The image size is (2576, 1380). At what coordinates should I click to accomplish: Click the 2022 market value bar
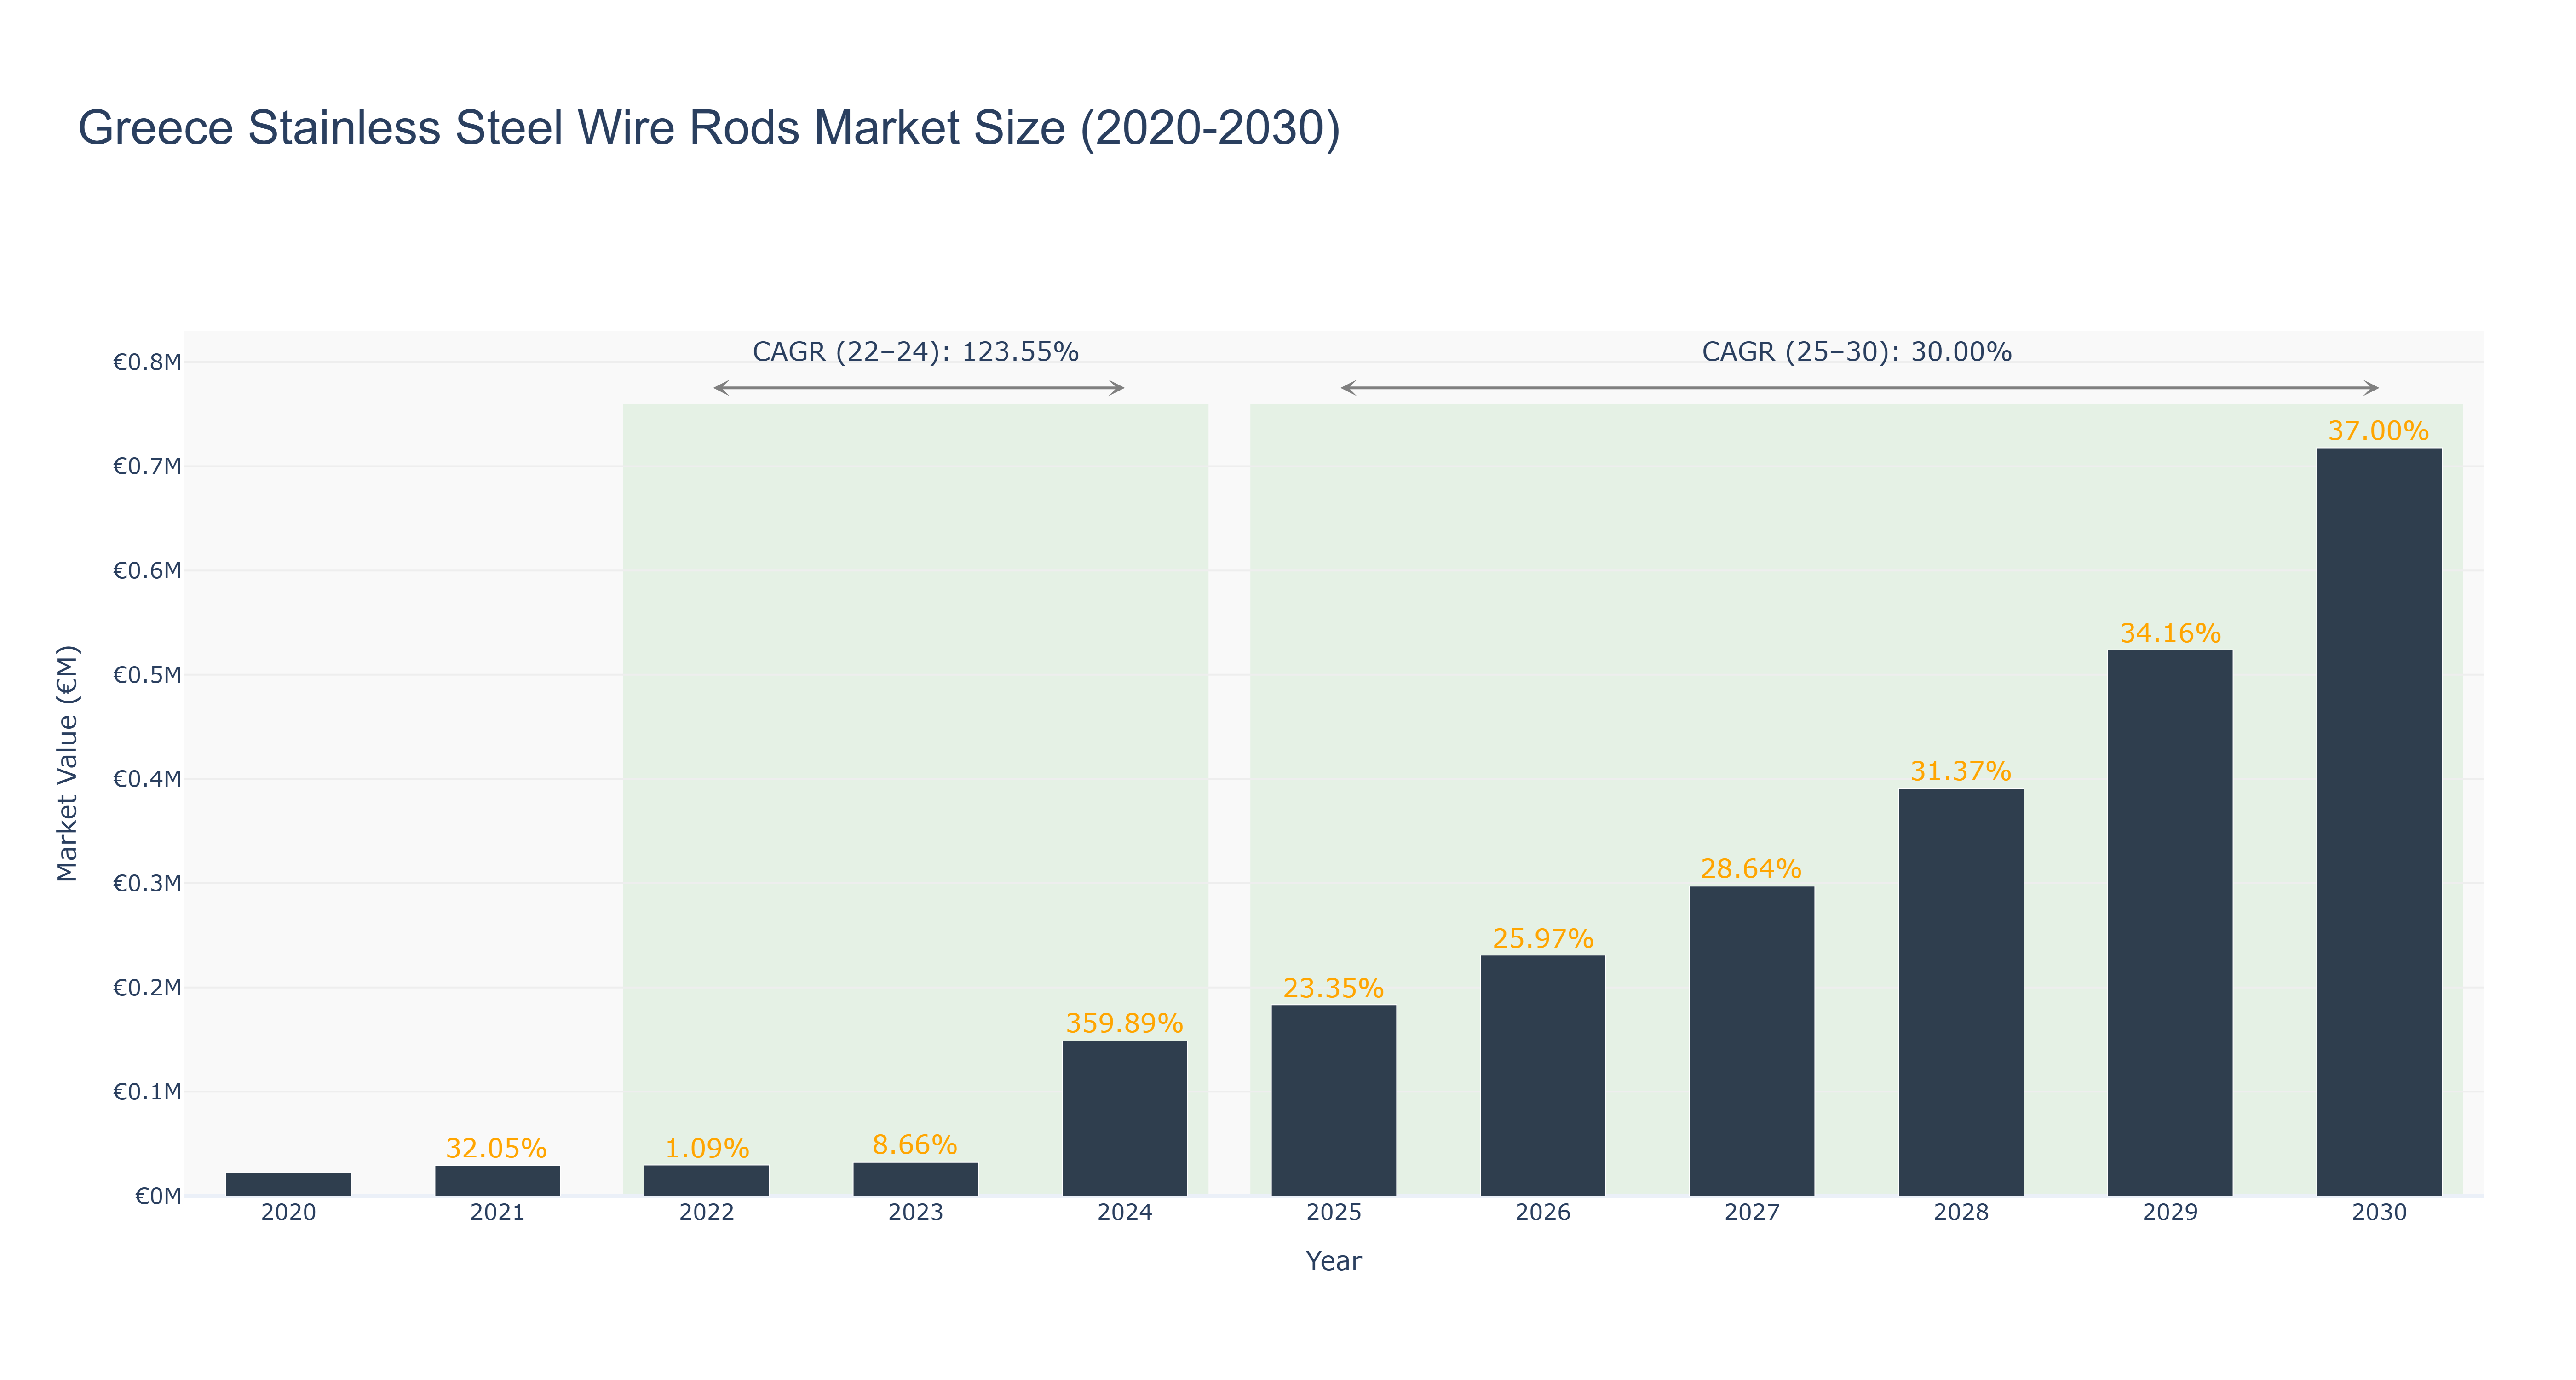(x=706, y=1180)
